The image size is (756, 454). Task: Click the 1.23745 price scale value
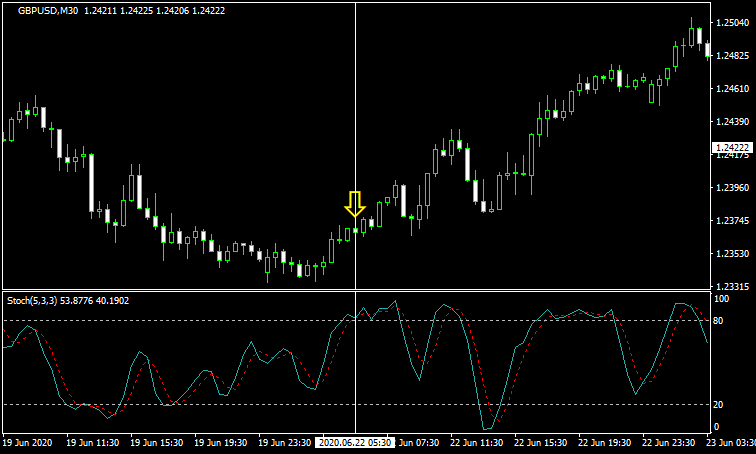click(x=732, y=221)
